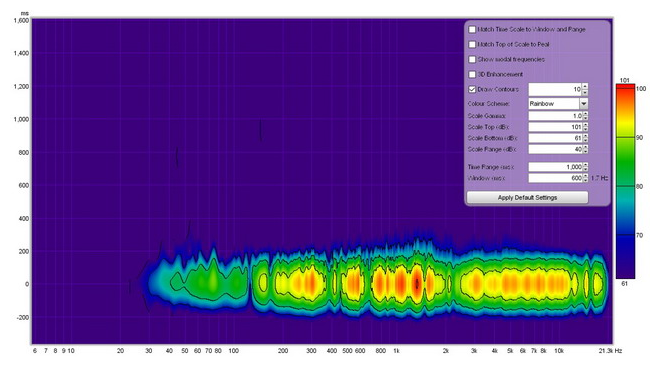Click the contour count field showing 10
Viewport: 660px width, 371px height.
pyautogui.click(x=555, y=89)
